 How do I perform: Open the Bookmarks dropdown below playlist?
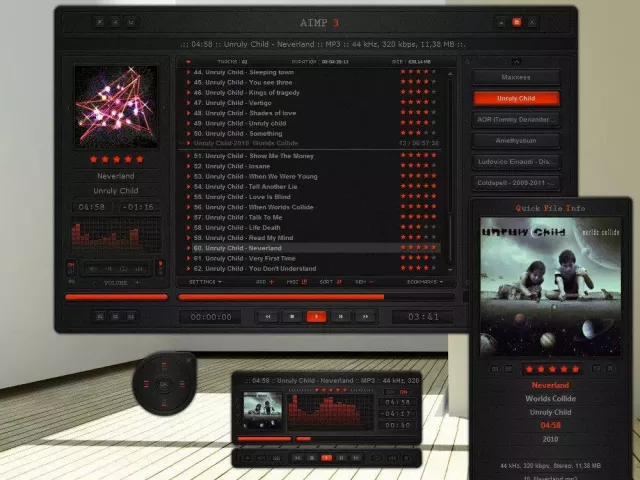click(x=423, y=282)
